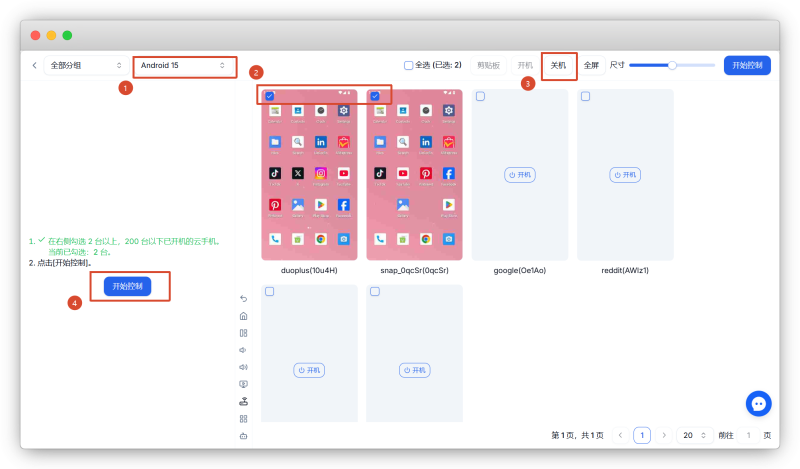Click the back chevron beside 全部分组
The image size is (800, 469).
[x=34, y=65]
